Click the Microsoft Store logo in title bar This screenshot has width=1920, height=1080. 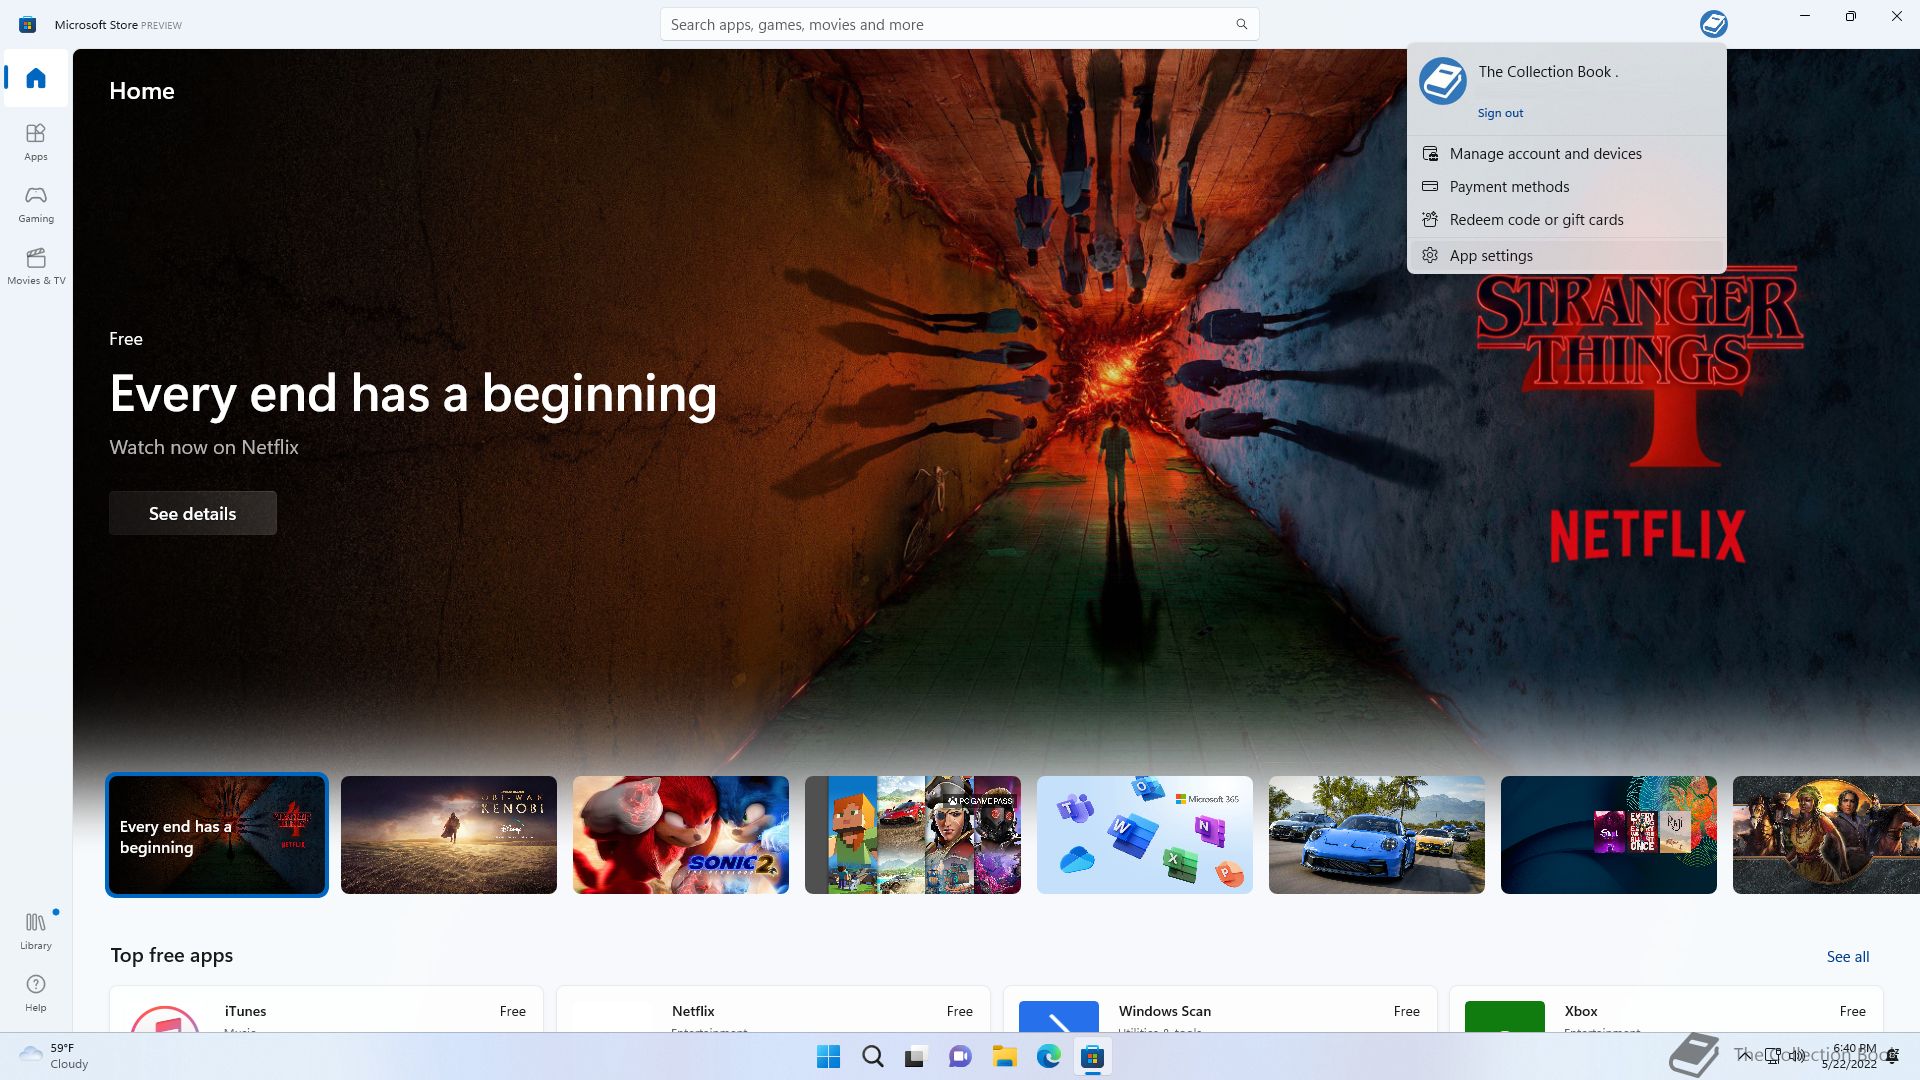click(28, 24)
